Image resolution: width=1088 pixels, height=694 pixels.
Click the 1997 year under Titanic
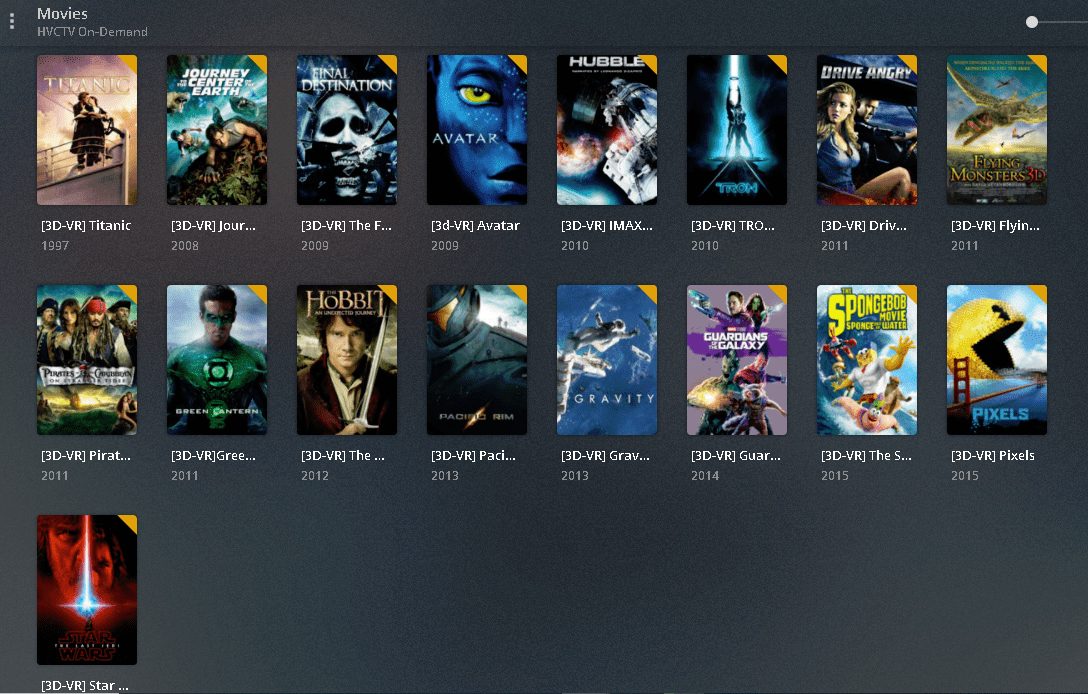pyautogui.click(x=55, y=246)
